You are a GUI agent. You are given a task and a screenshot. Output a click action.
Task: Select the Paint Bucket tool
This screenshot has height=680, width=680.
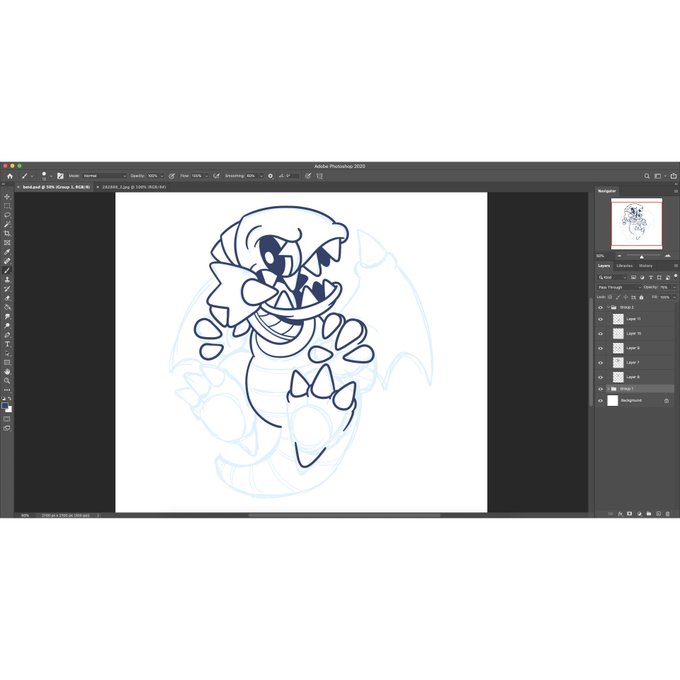[7, 307]
